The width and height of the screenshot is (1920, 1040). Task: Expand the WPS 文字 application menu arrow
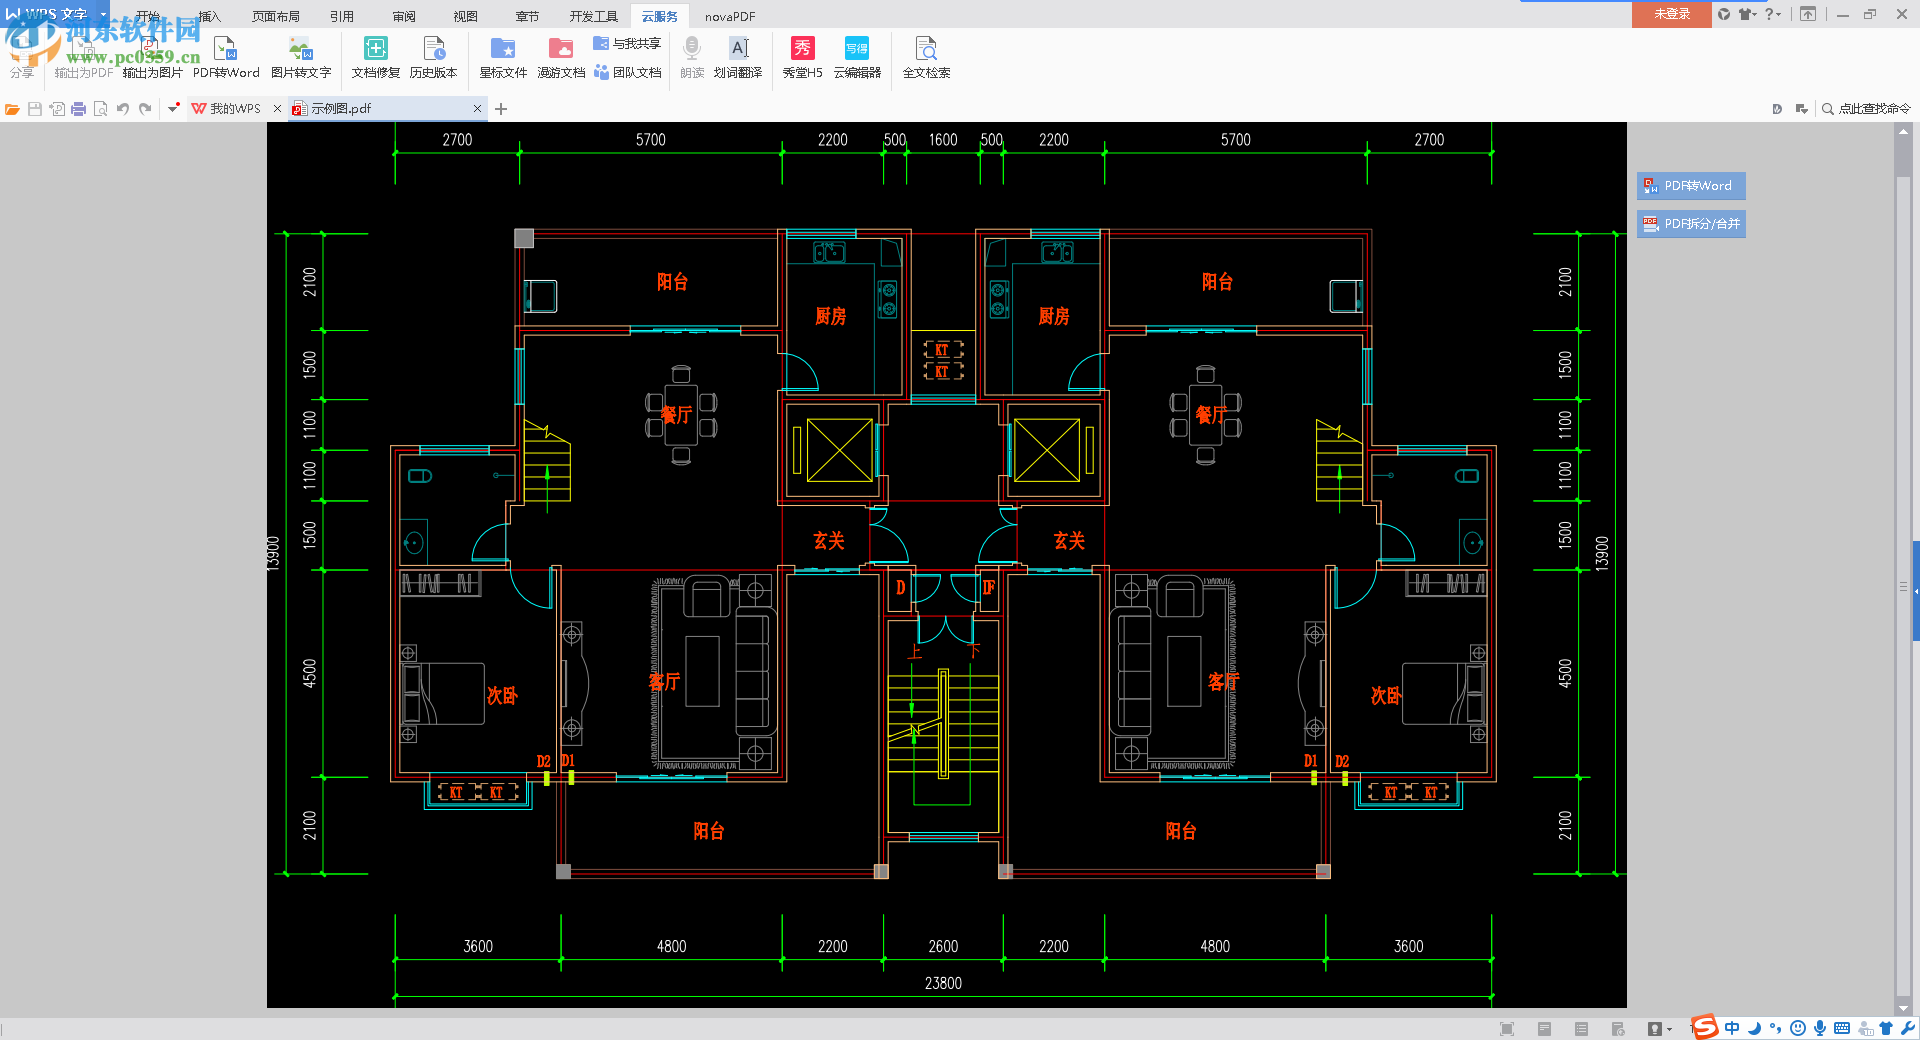(x=103, y=14)
